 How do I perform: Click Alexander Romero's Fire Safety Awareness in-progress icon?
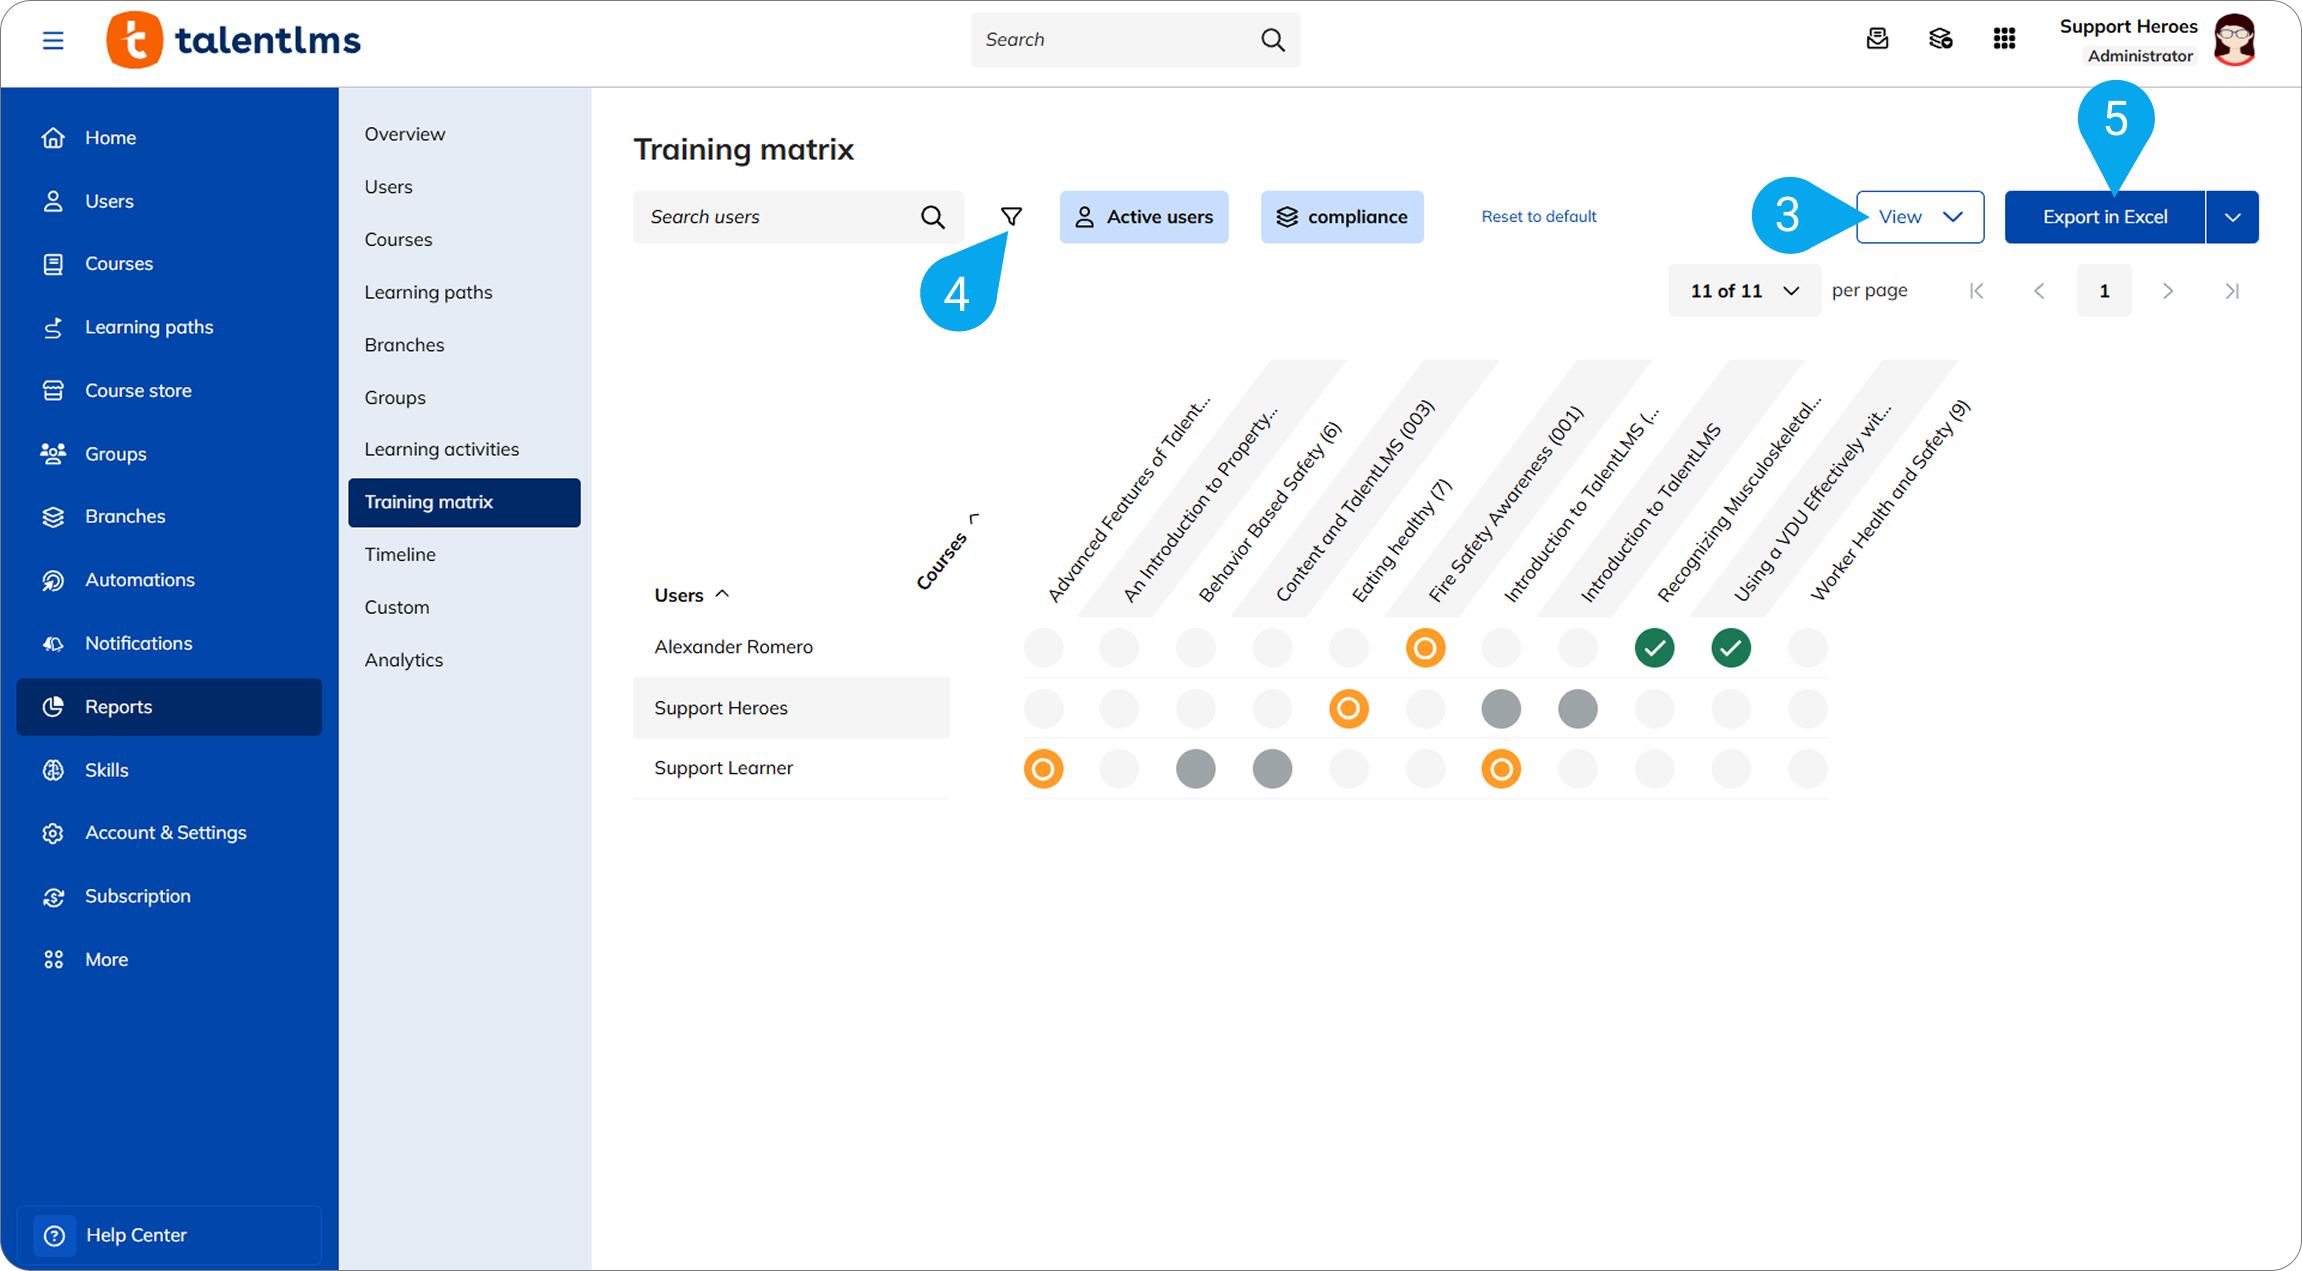(1425, 648)
